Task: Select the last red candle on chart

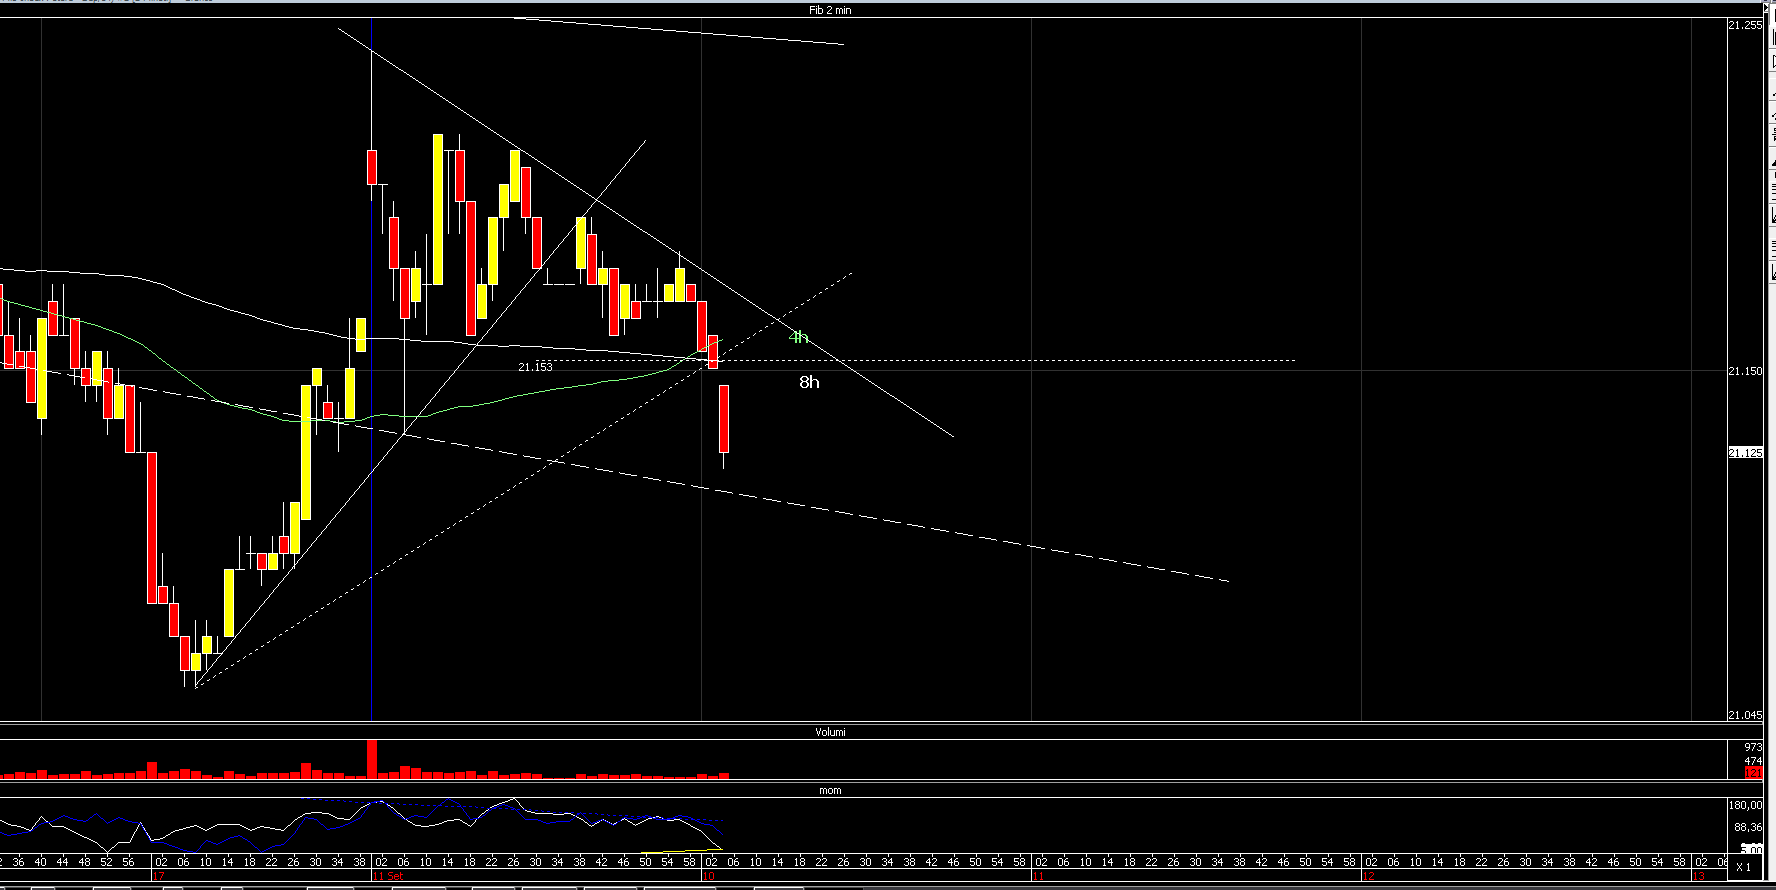Action: click(x=723, y=419)
